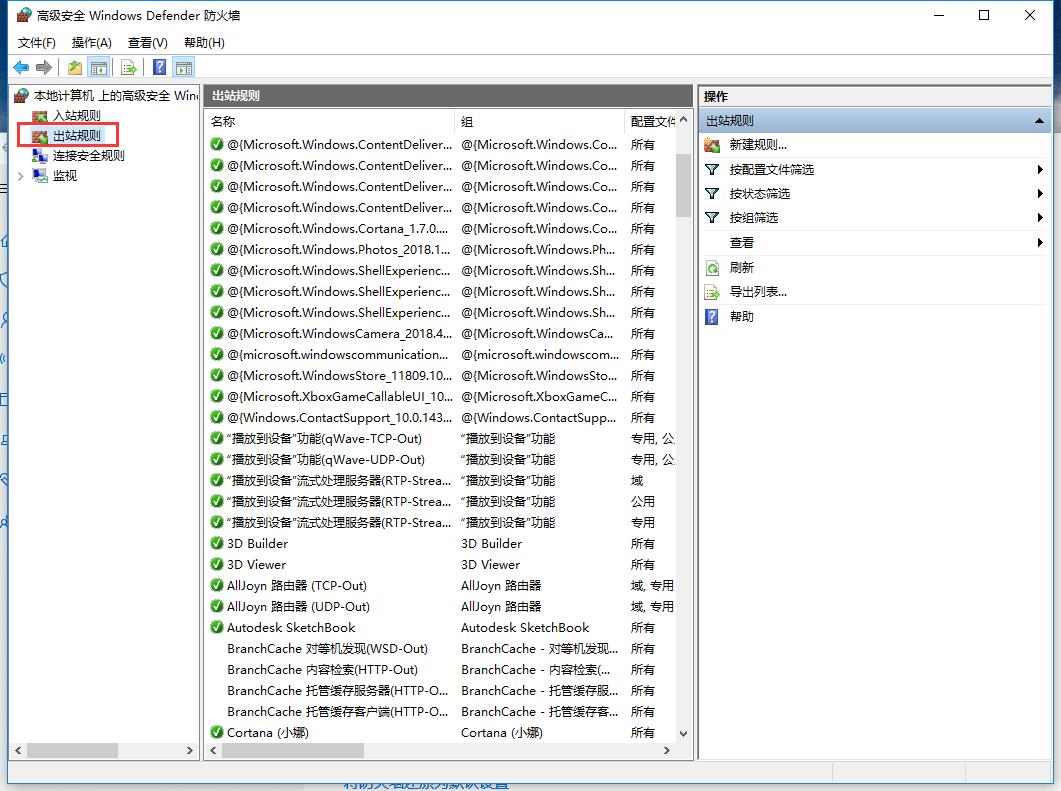
Task: Click the green check icon of AllJoyn 路由器 (TCP-Out)
Action: click(217, 585)
